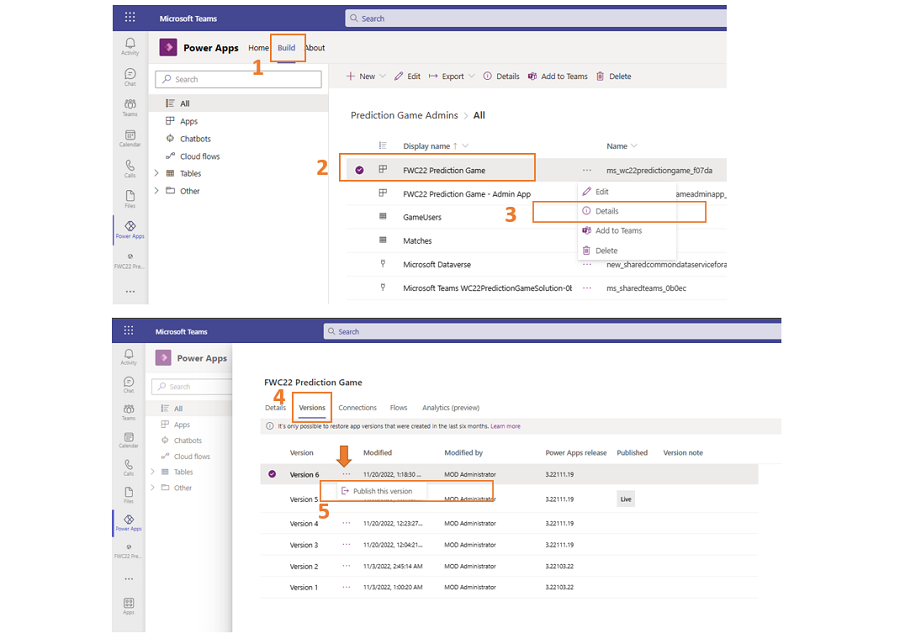The image size is (900, 644).
Task: Choose Details in the context menu
Action: [x=627, y=211]
